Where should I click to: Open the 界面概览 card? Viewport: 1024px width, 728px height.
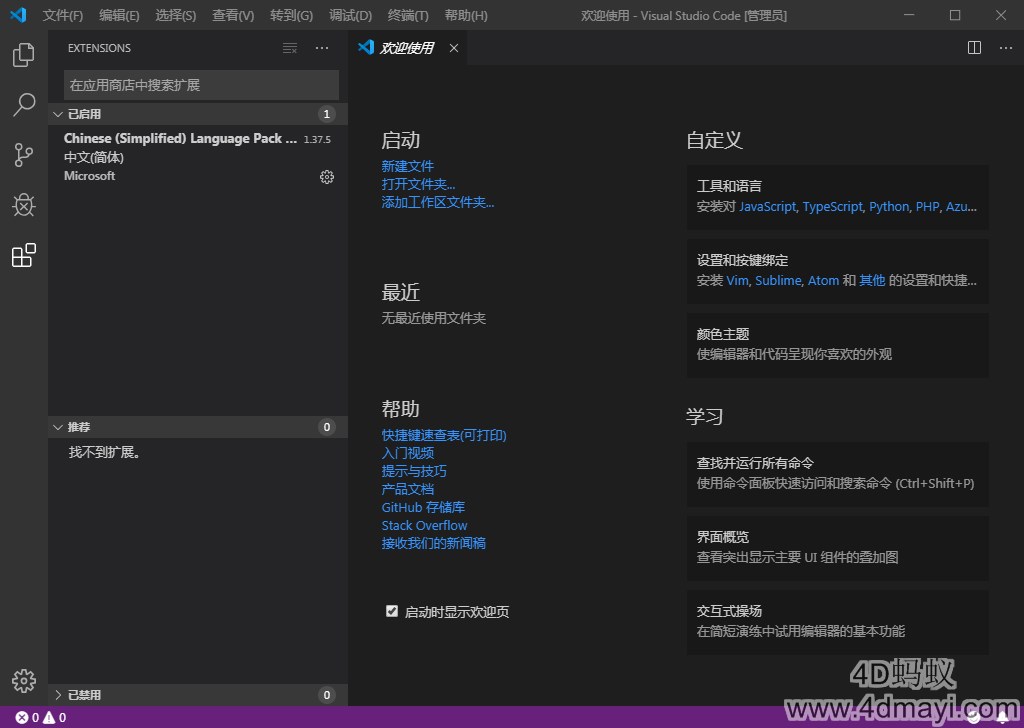click(x=837, y=548)
